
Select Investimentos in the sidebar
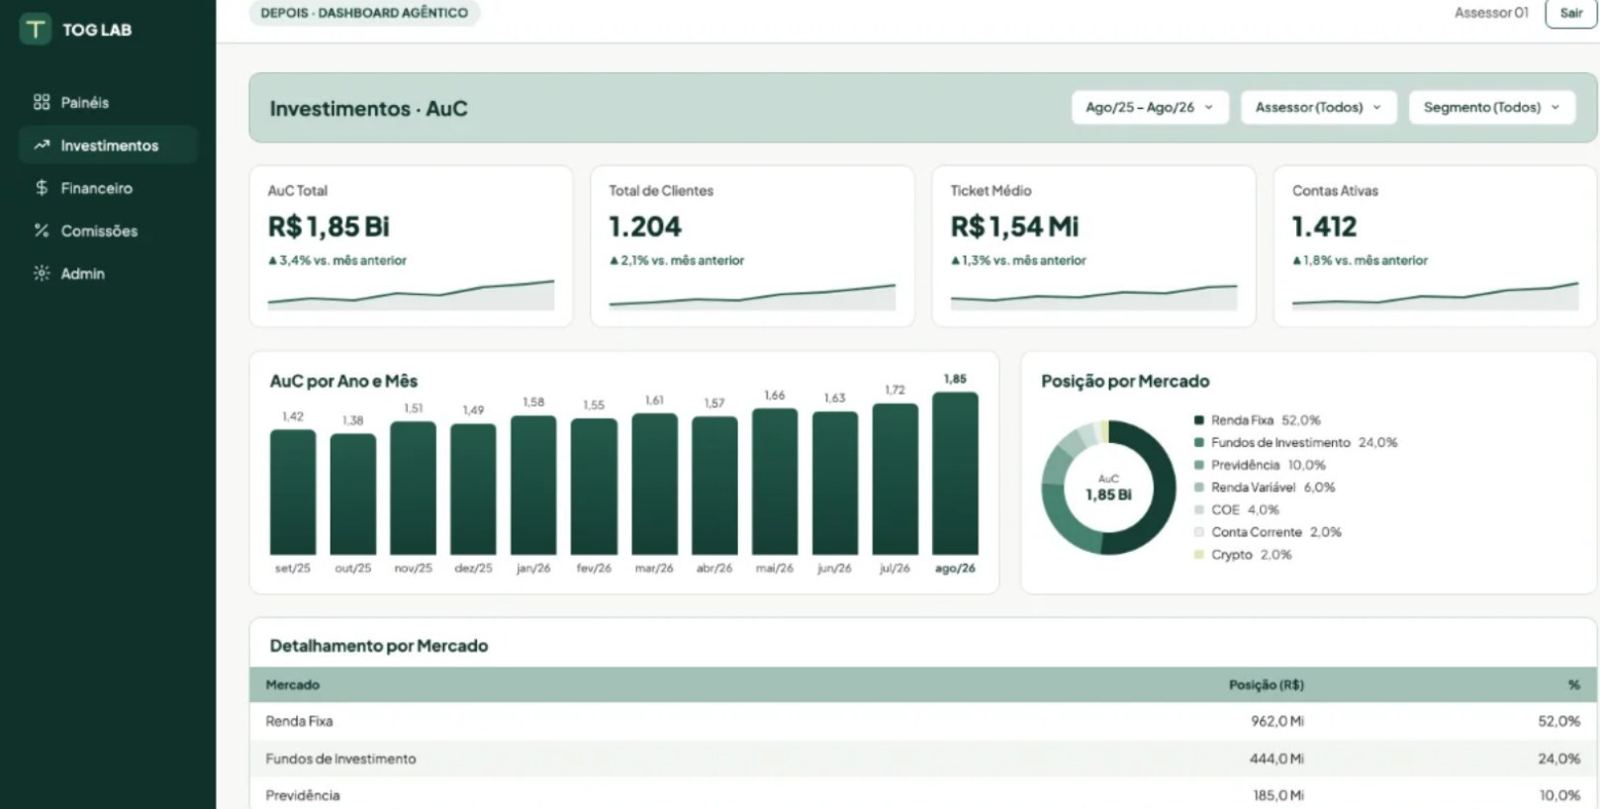[x=108, y=145]
